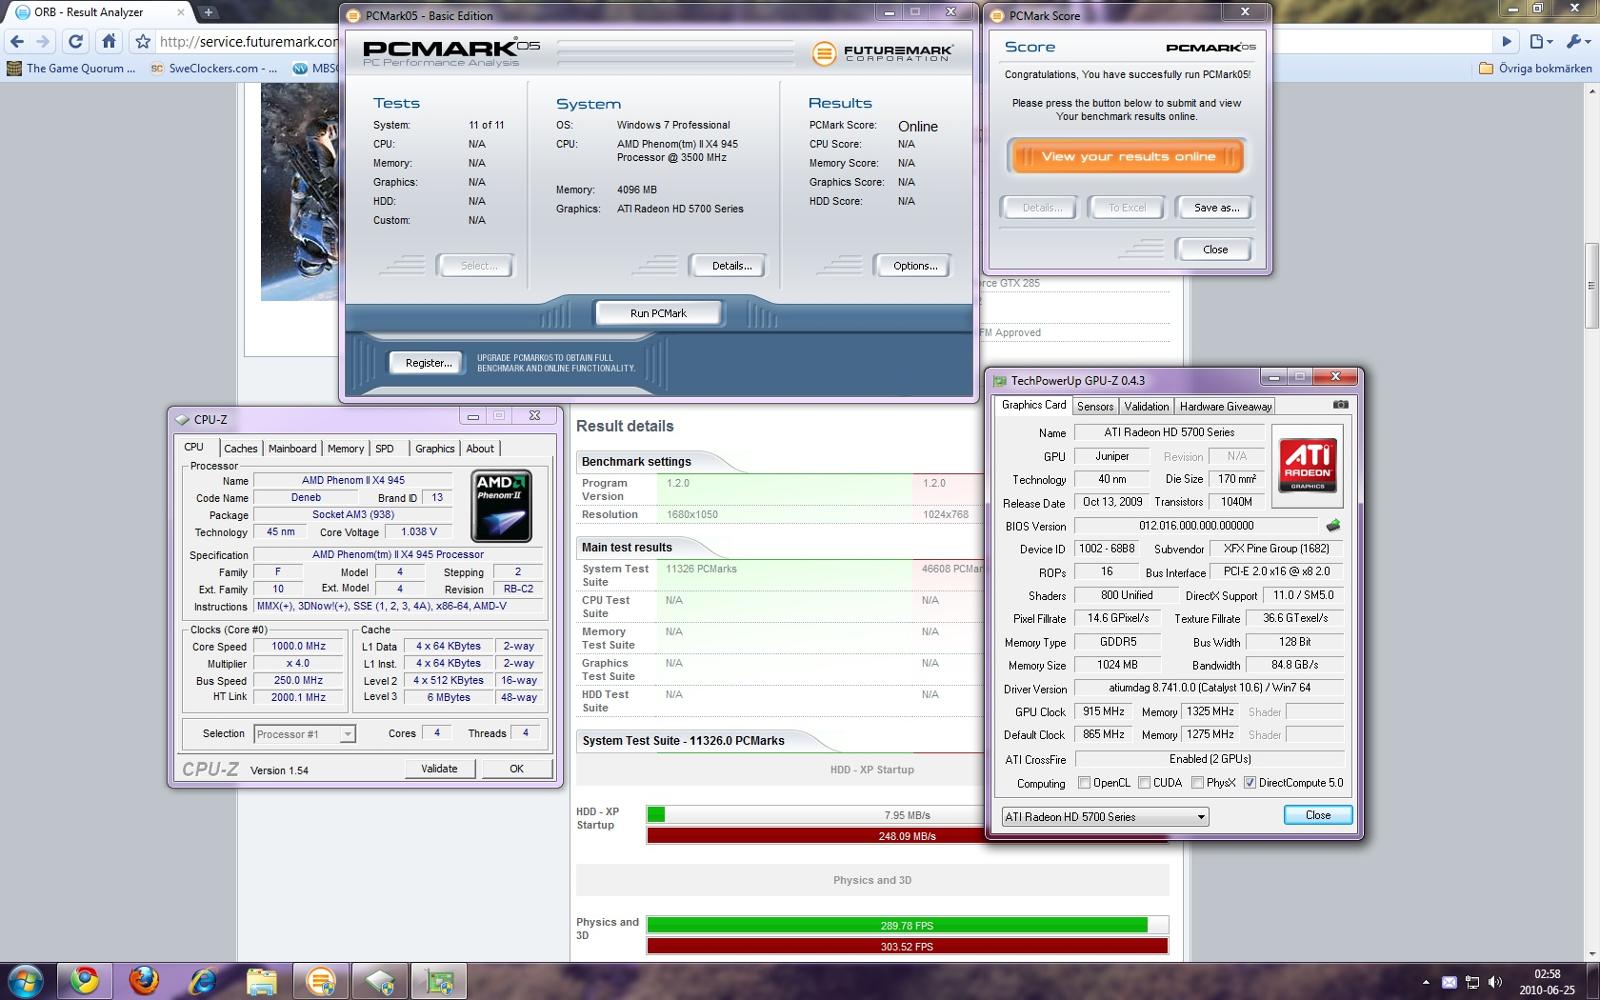Screen dimensions: 1600x1000
Task: Open System Details... in PCMark05
Action: pyautogui.click(x=731, y=266)
